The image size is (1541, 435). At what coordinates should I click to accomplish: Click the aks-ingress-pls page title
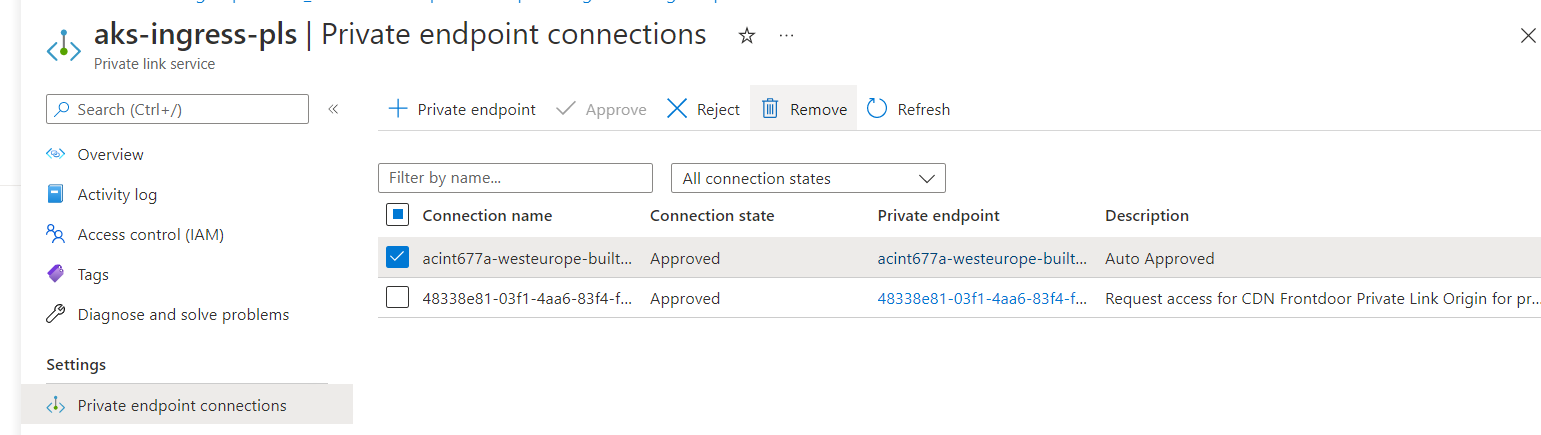tap(195, 34)
